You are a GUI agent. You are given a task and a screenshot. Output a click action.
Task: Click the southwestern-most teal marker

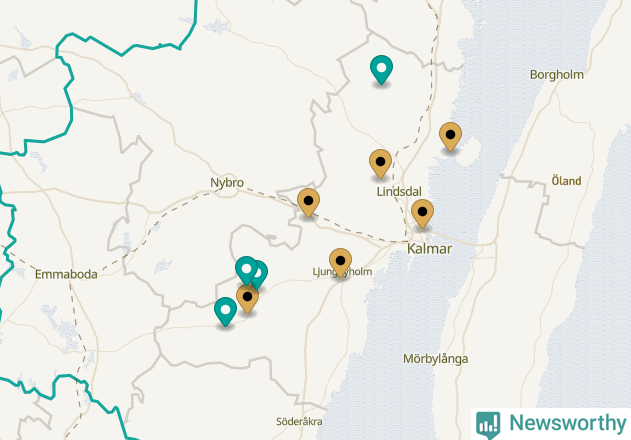coord(225,312)
